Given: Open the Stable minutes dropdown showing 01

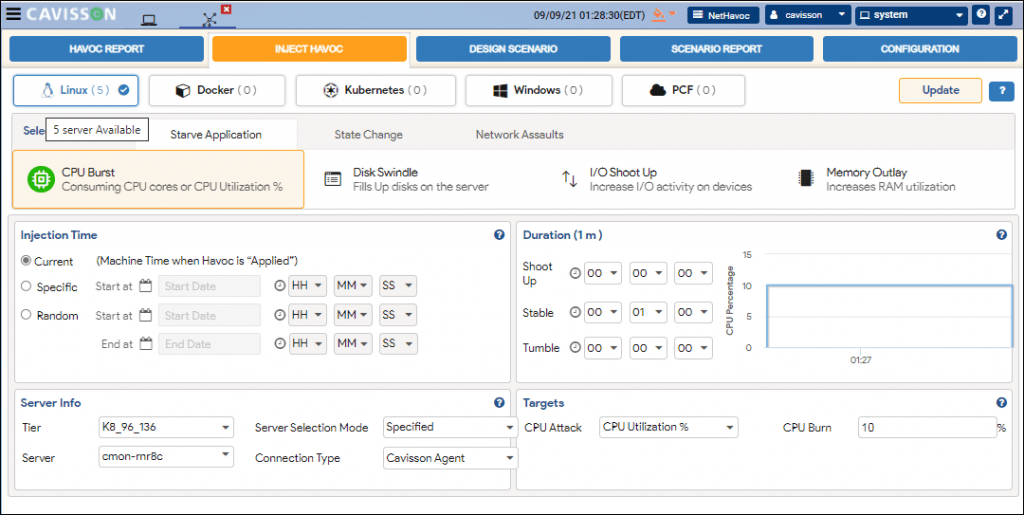Looking at the screenshot, I should 648,313.
